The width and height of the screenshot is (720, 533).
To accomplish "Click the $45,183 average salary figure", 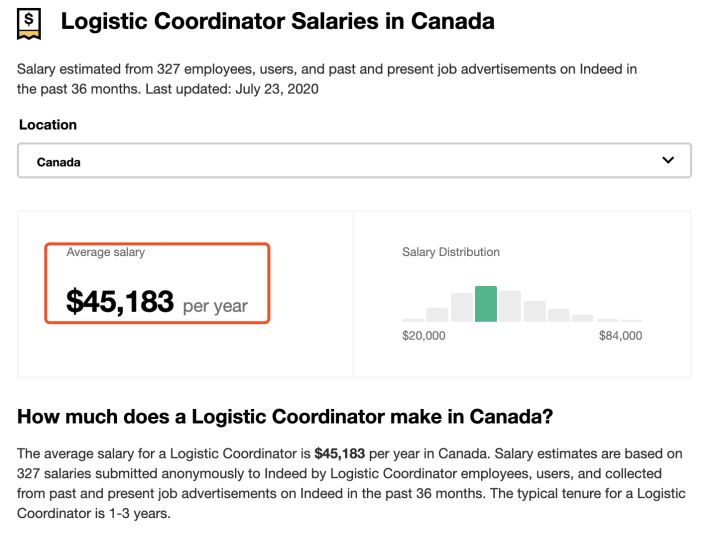I will pyautogui.click(x=120, y=301).
